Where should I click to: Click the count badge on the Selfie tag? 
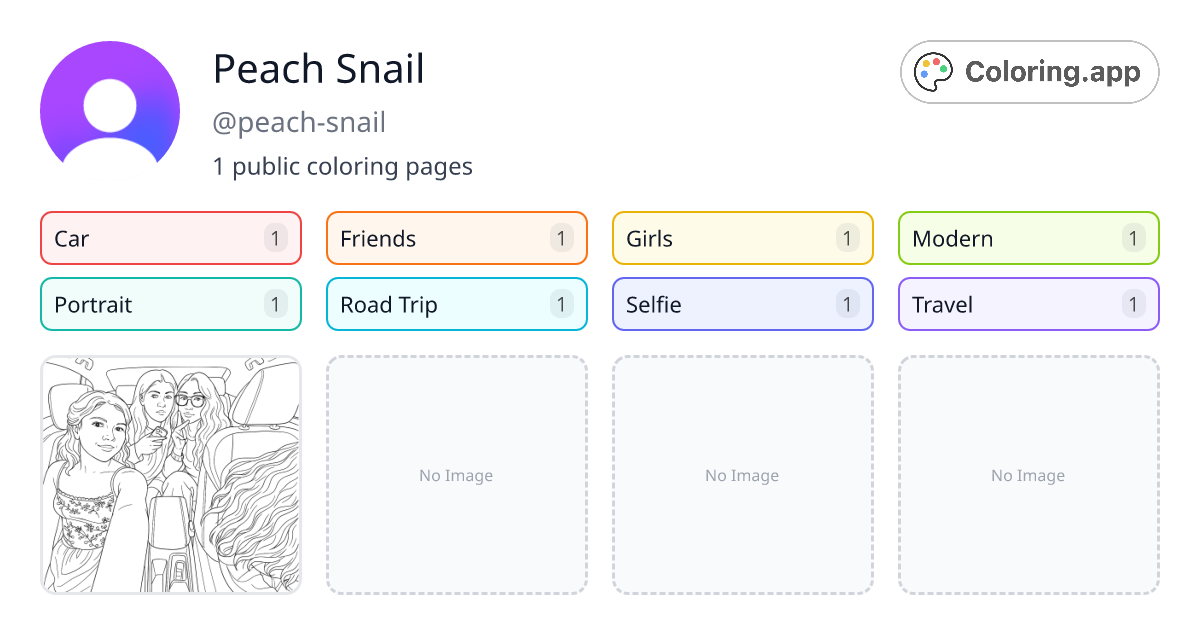(x=847, y=304)
